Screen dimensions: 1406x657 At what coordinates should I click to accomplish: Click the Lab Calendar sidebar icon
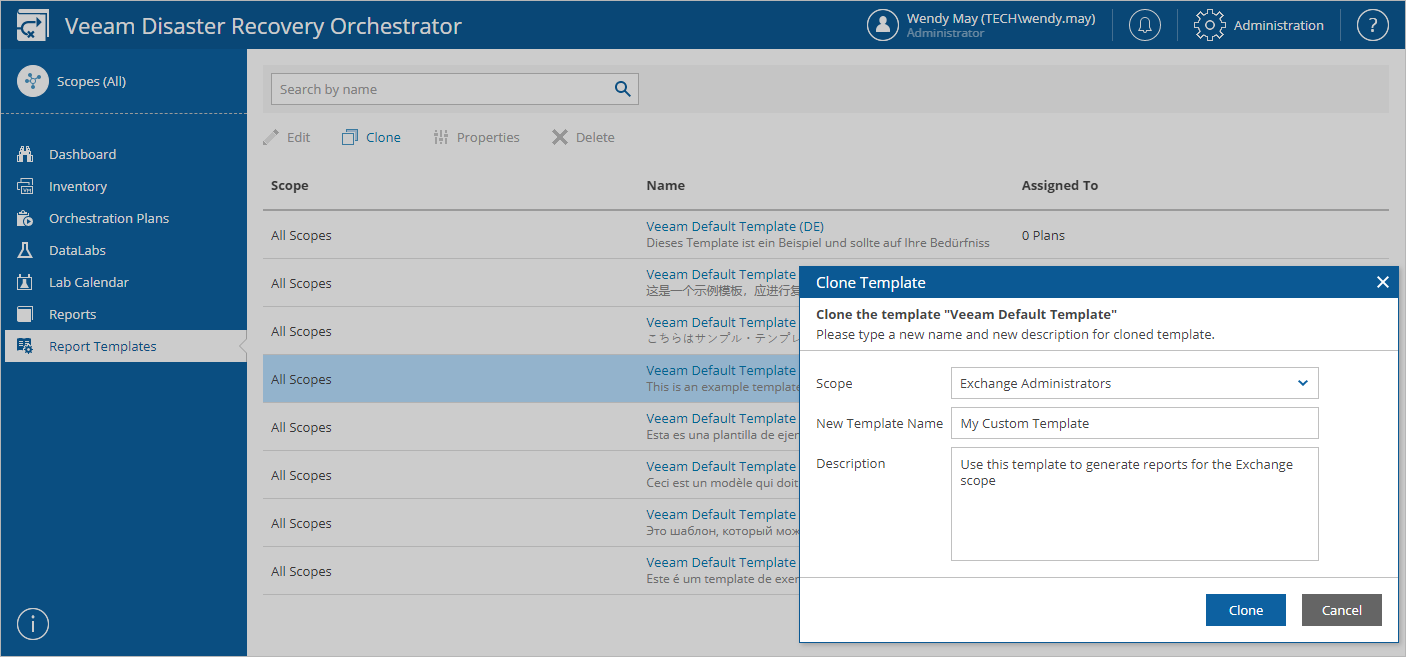[x=26, y=282]
